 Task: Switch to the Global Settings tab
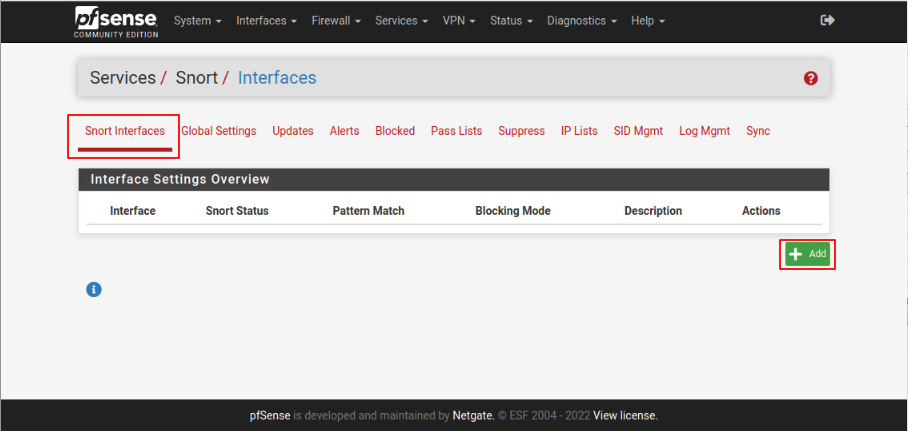(x=218, y=131)
